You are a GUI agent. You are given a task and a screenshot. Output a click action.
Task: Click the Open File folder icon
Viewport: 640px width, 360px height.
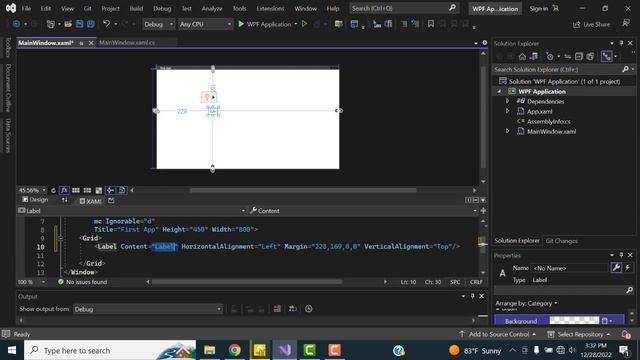click(68, 24)
